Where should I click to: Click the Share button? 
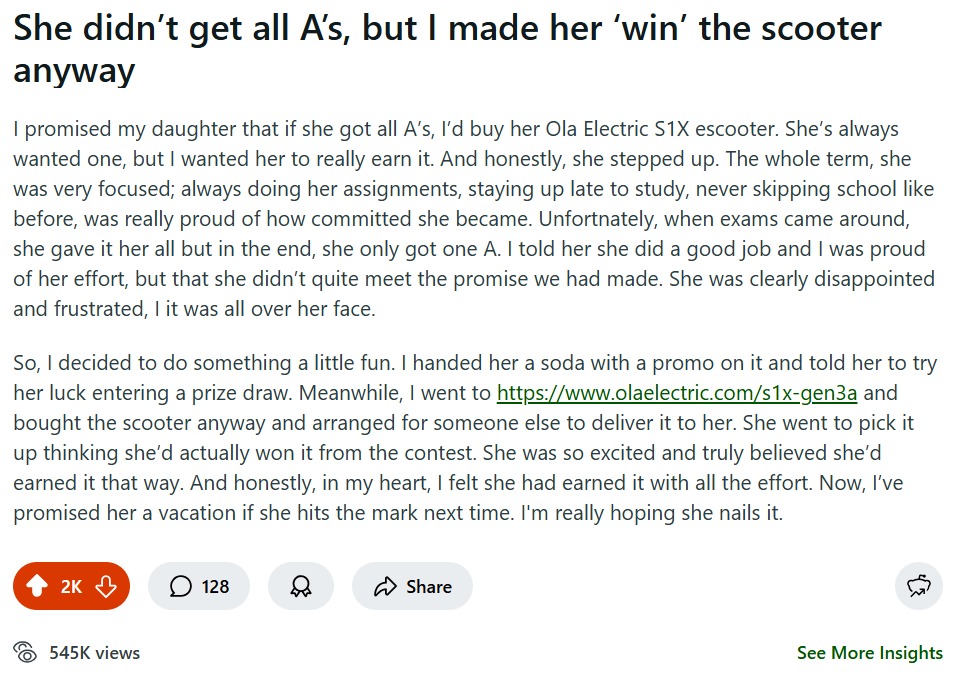pos(412,585)
